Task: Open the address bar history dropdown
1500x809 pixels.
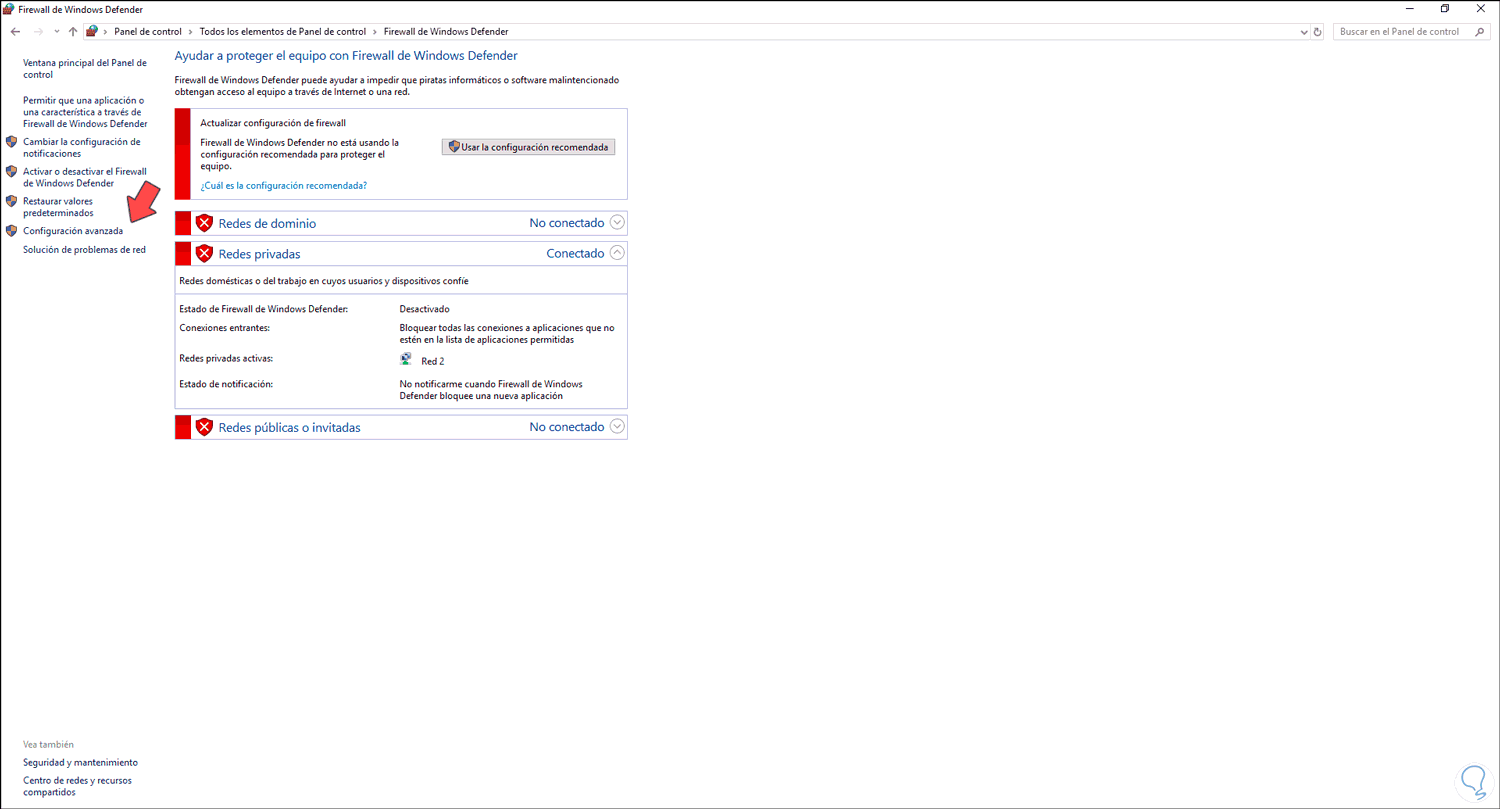Action: [1303, 32]
